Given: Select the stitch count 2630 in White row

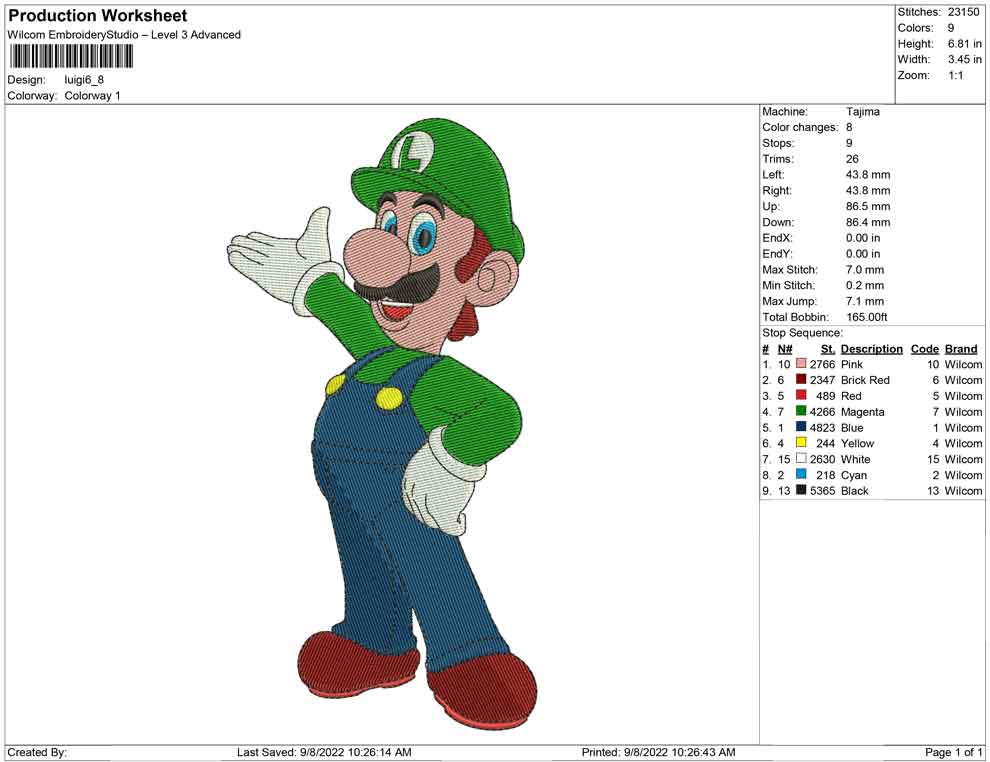Looking at the screenshot, I should [x=823, y=459].
